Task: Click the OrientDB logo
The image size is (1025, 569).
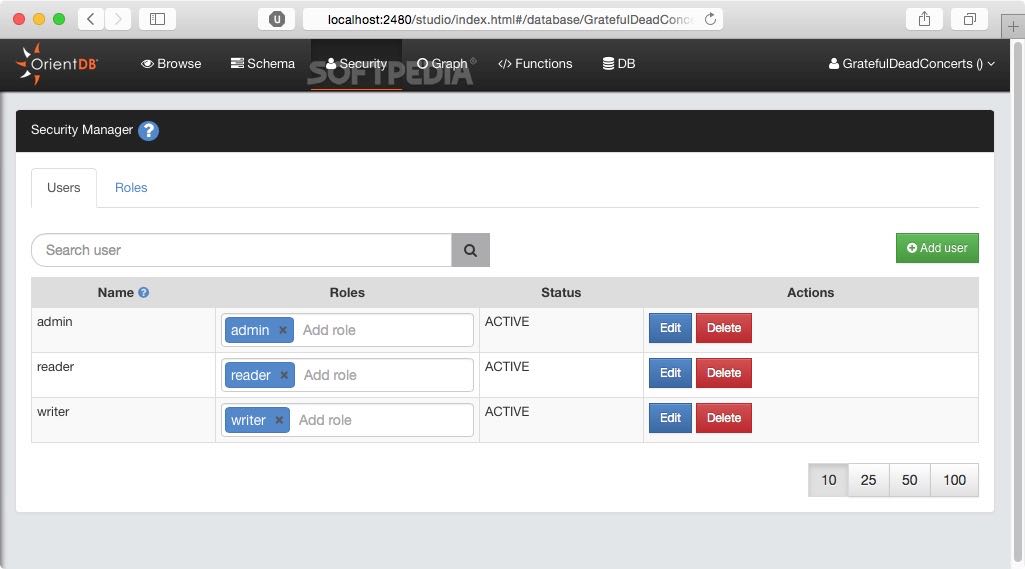Action: click(56, 64)
